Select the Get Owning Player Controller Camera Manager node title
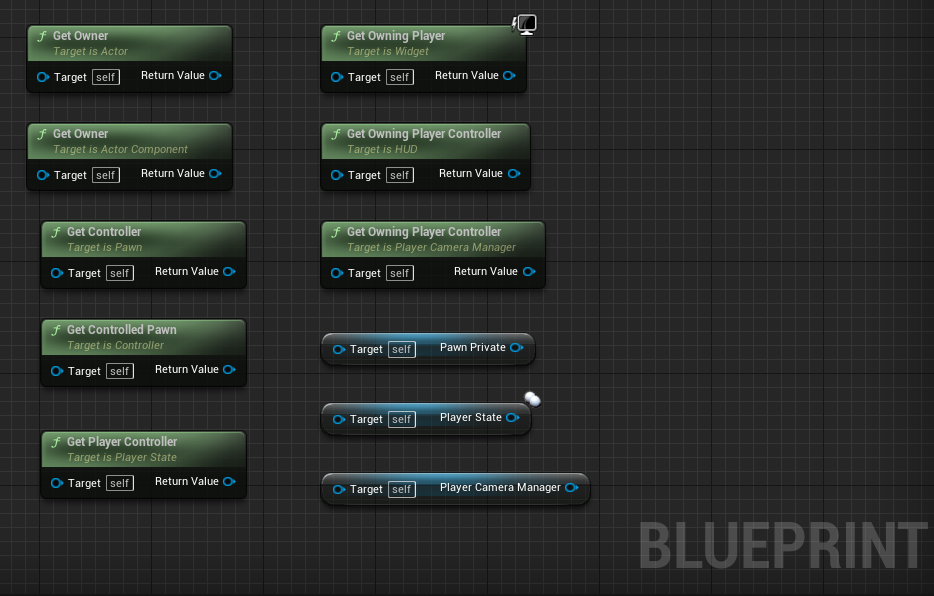Image resolution: width=934 pixels, height=596 pixels. pyautogui.click(x=424, y=232)
